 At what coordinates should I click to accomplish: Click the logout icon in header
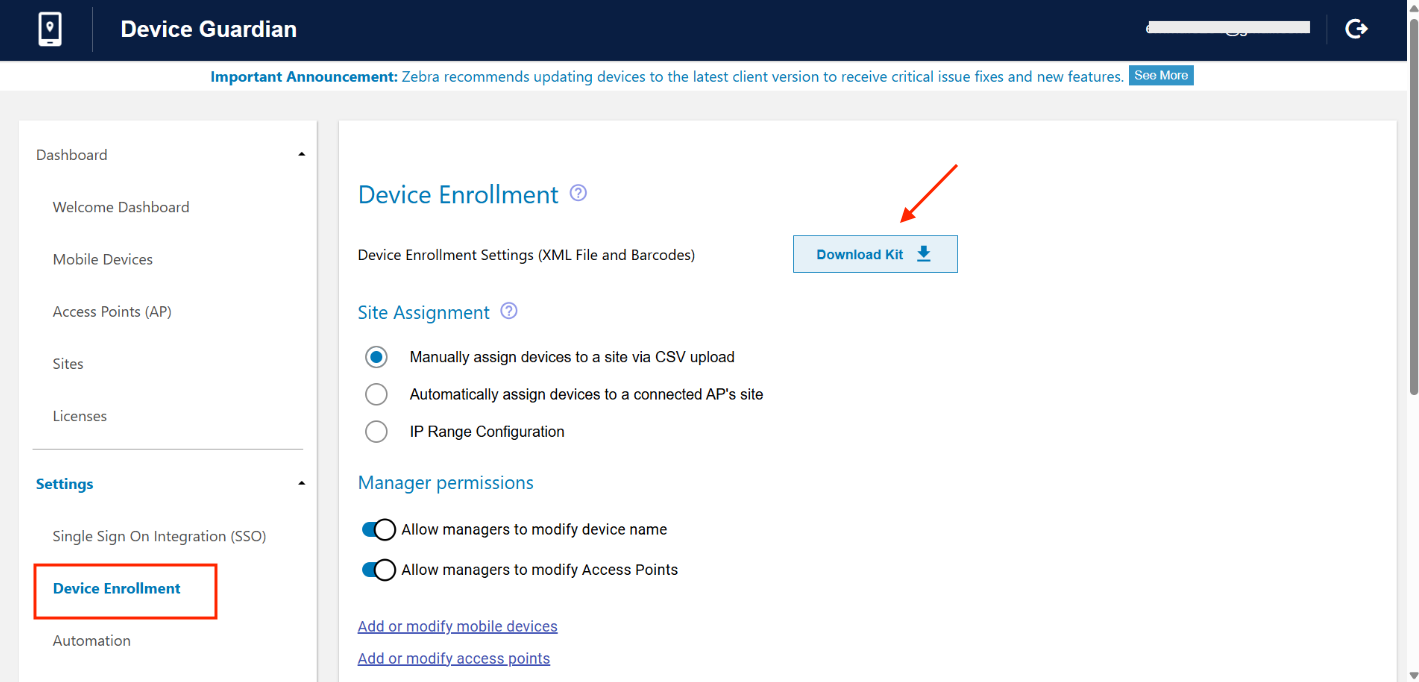(x=1356, y=29)
